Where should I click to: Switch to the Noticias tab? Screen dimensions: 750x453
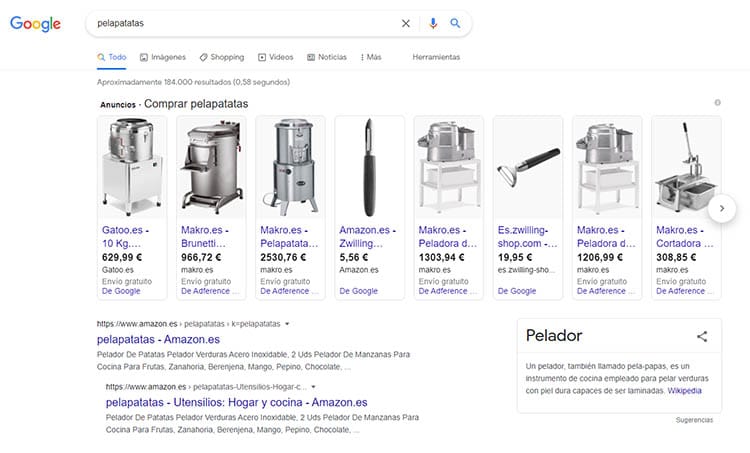coord(327,57)
